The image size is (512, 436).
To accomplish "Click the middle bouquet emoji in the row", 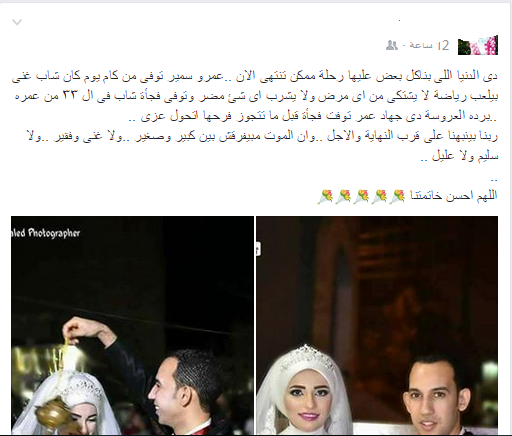I will (x=361, y=196).
